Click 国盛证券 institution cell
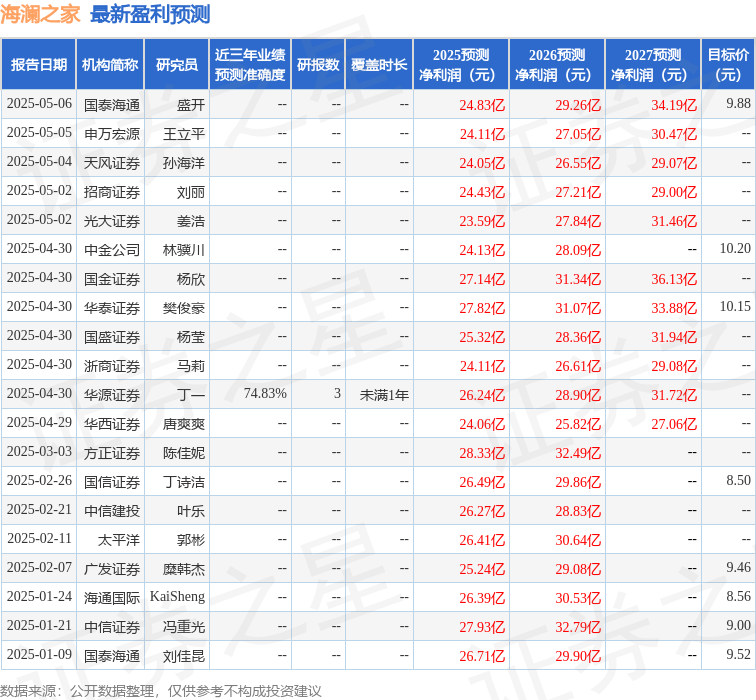Viewport: 756px width, 700px height. click(112, 337)
